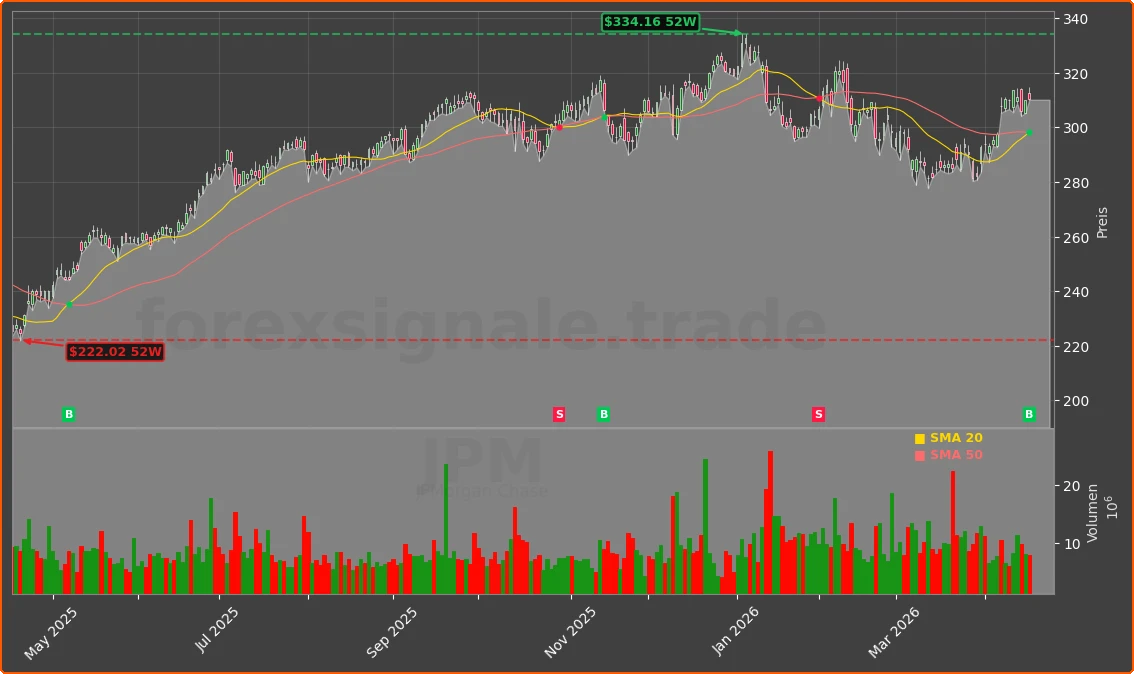Click the red SMA 50 legend square
Image resolution: width=1134 pixels, height=674 pixels.
[x=918, y=454]
